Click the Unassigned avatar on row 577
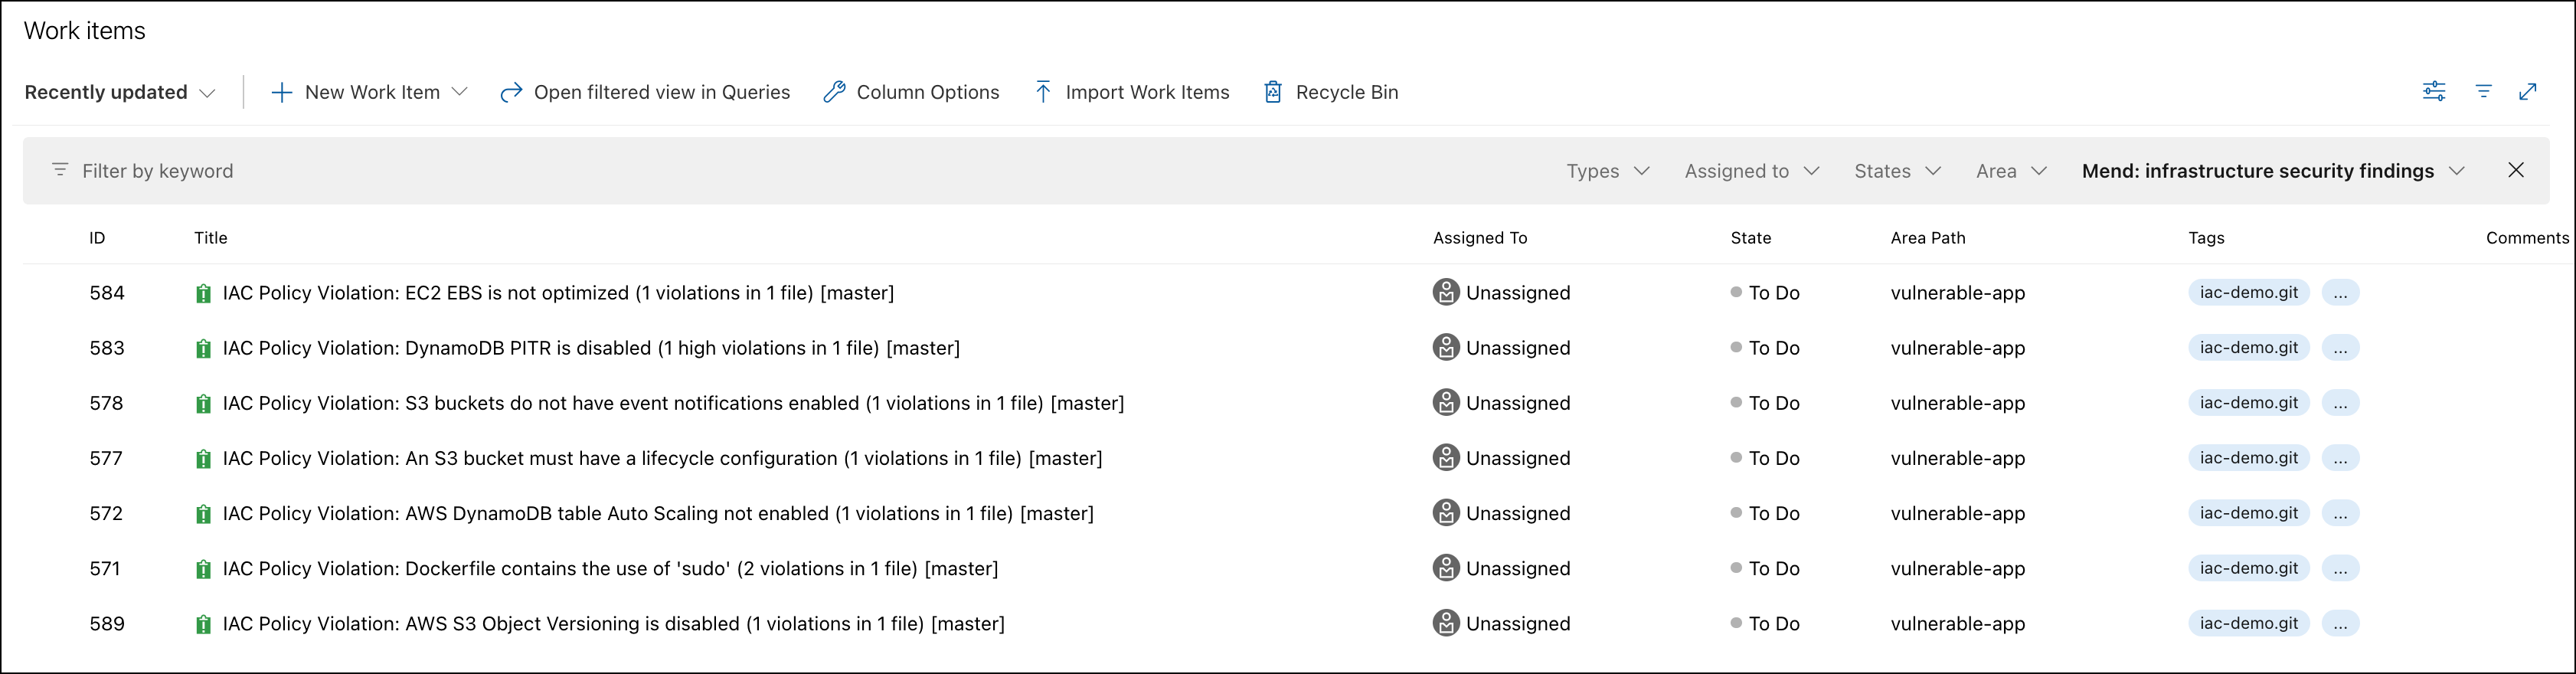This screenshot has height=674, width=2576. click(1445, 457)
